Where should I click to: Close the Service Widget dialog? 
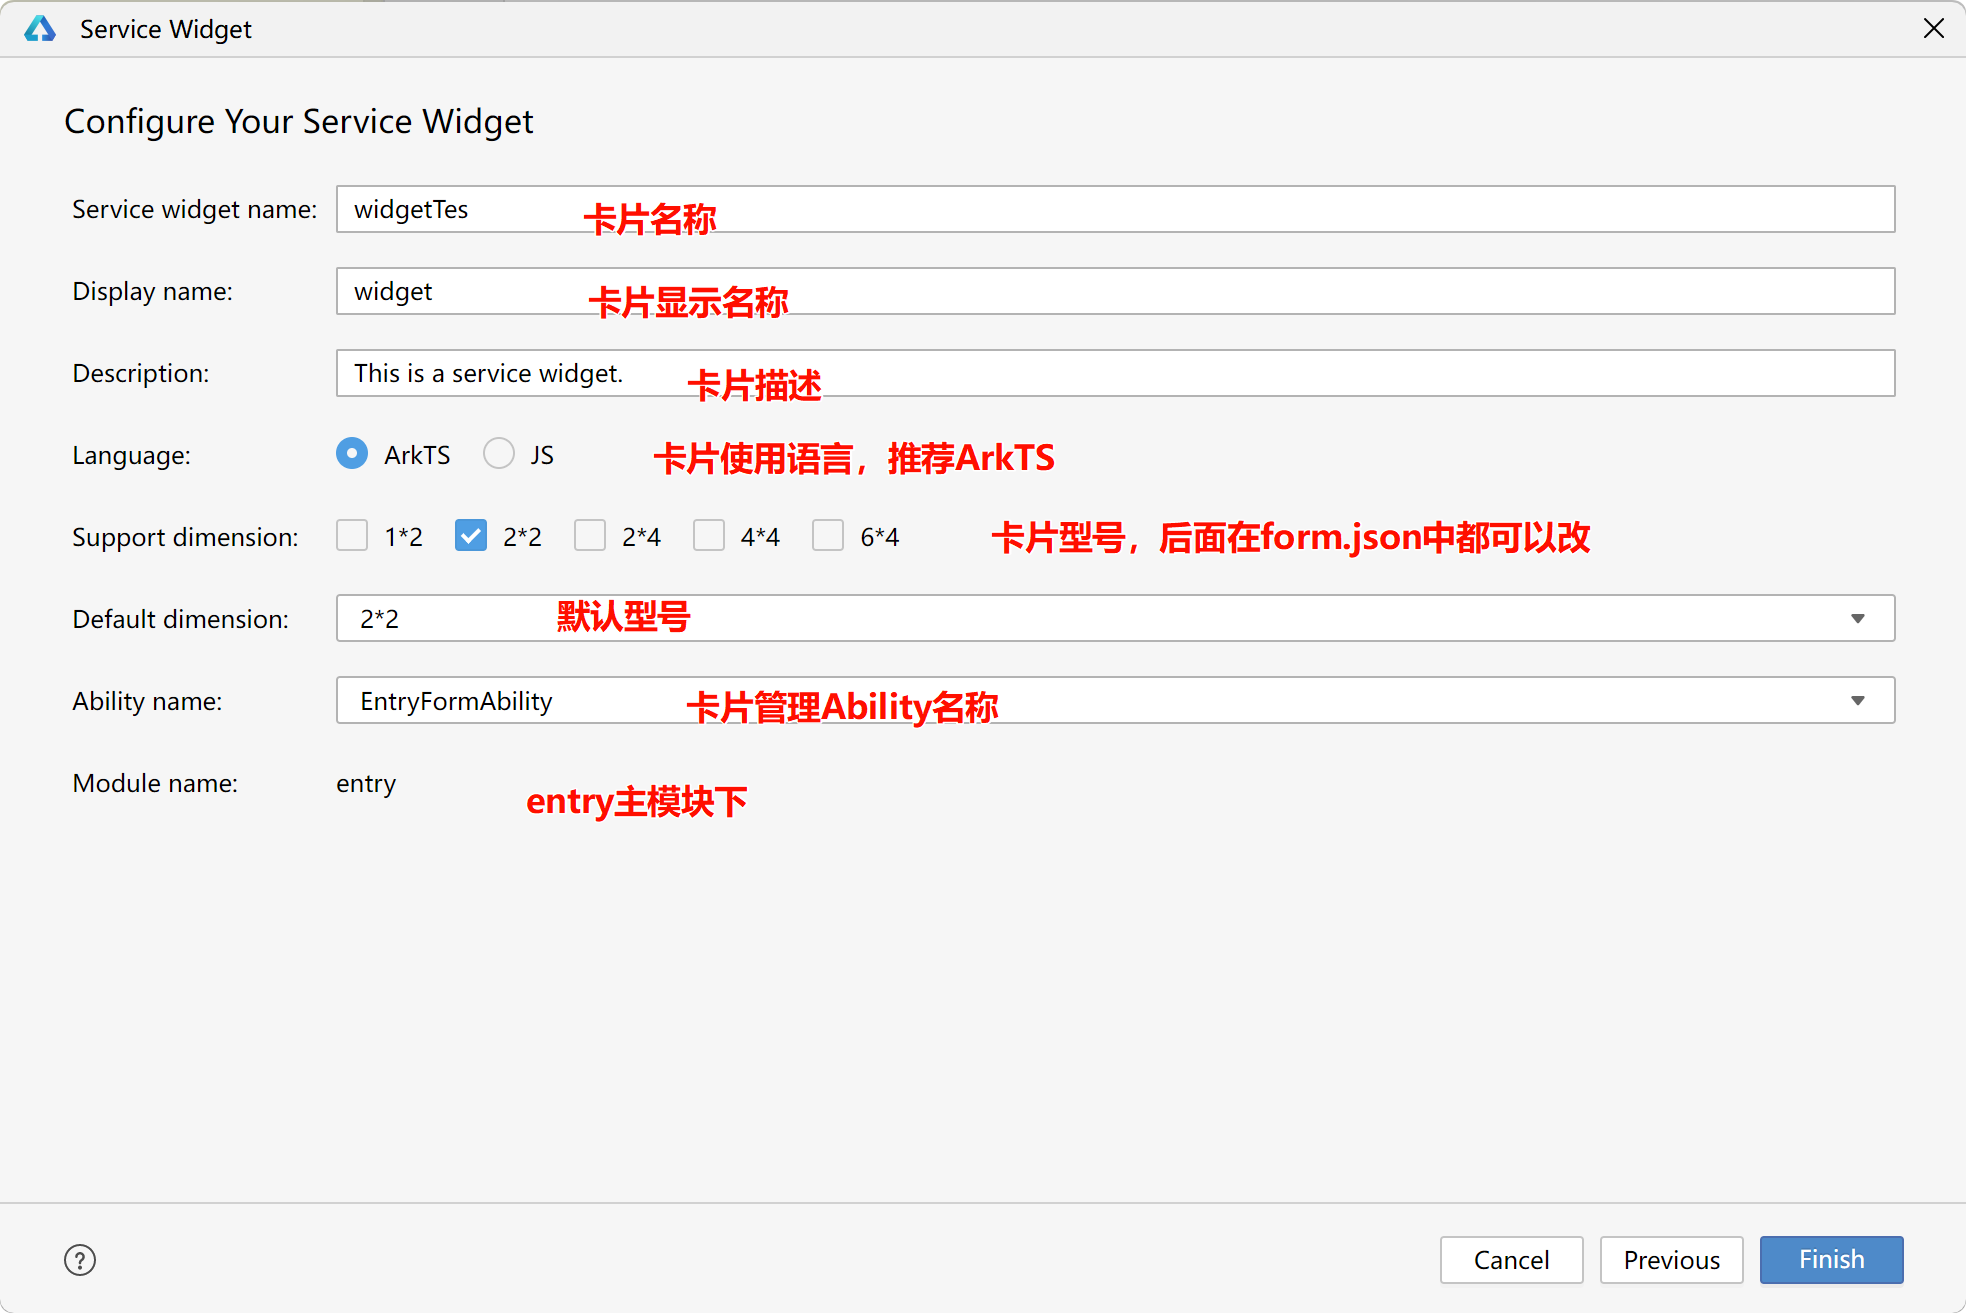[1933, 29]
